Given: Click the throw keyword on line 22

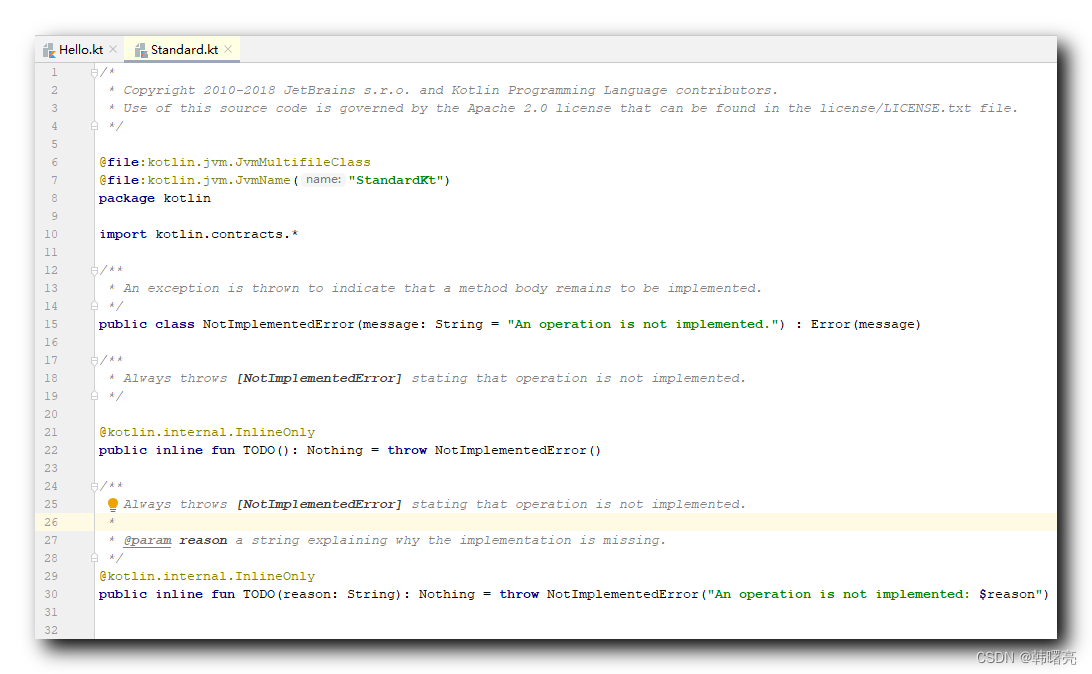Looking at the screenshot, I should [x=407, y=450].
